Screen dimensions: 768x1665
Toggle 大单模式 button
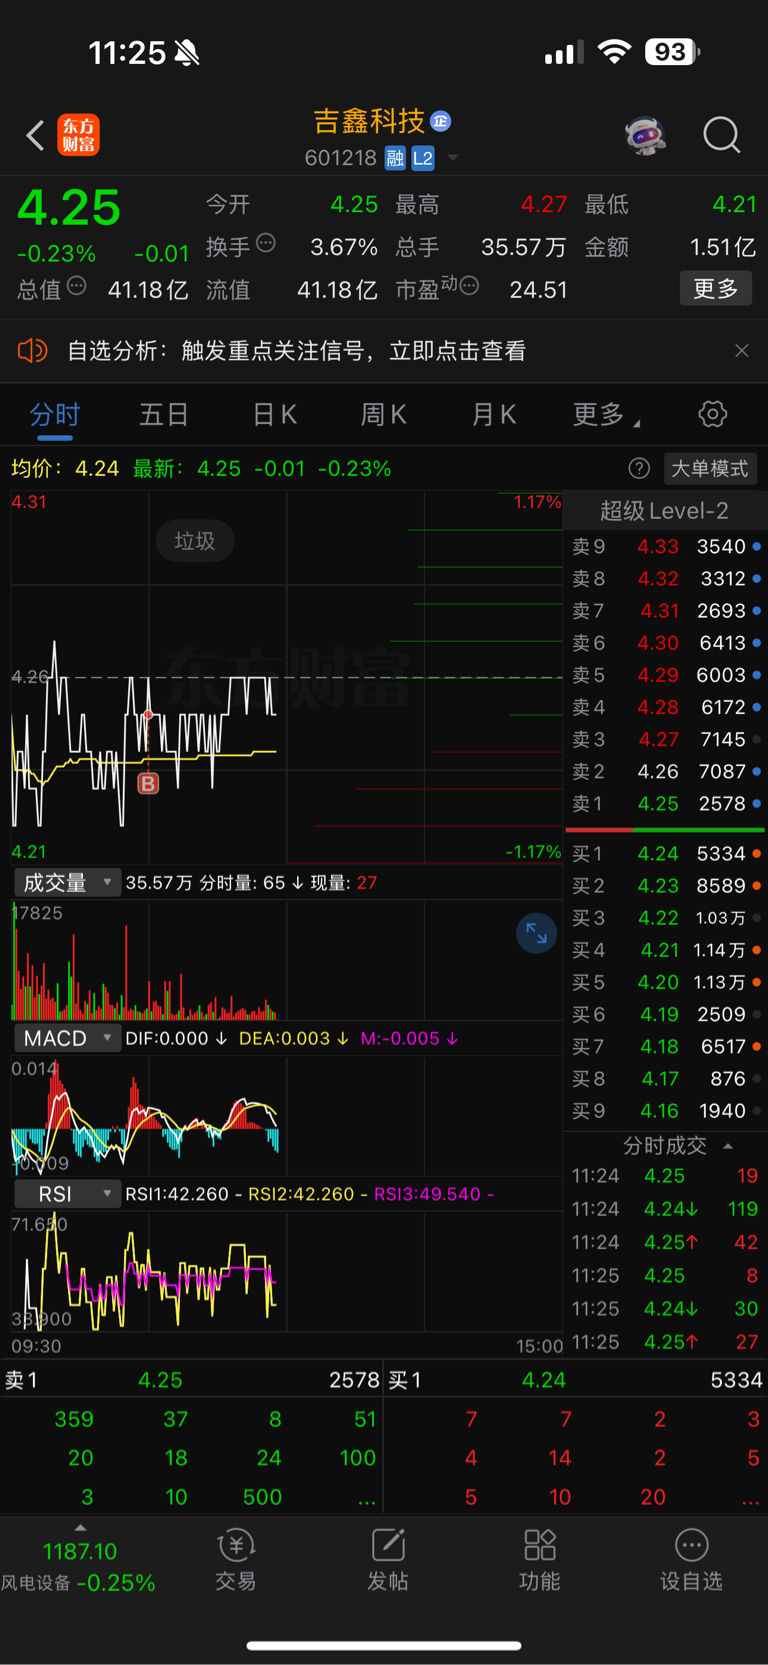point(710,469)
